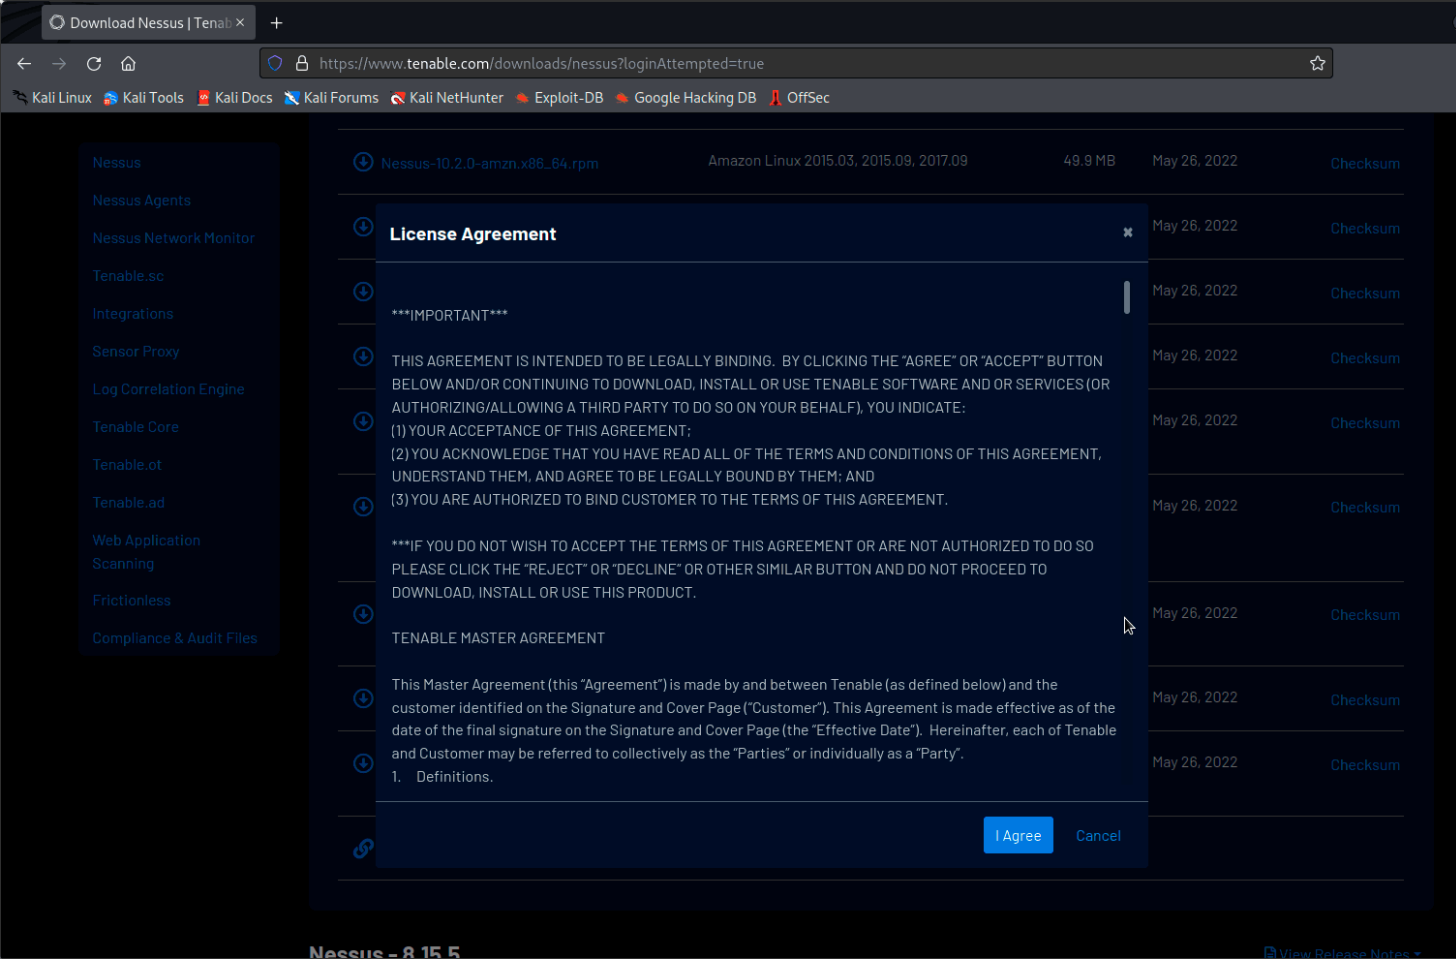Expand View Release Notes dropdown
Image resolution: width=1456 pixels, height=959 pixels.
point(1342,953)
